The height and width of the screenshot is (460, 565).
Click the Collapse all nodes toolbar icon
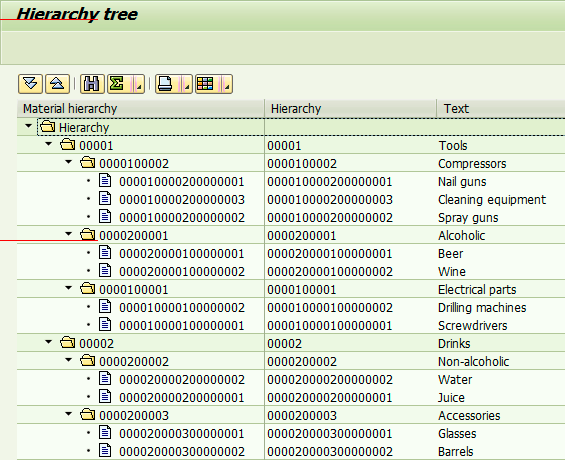click(x=57, y=84)
